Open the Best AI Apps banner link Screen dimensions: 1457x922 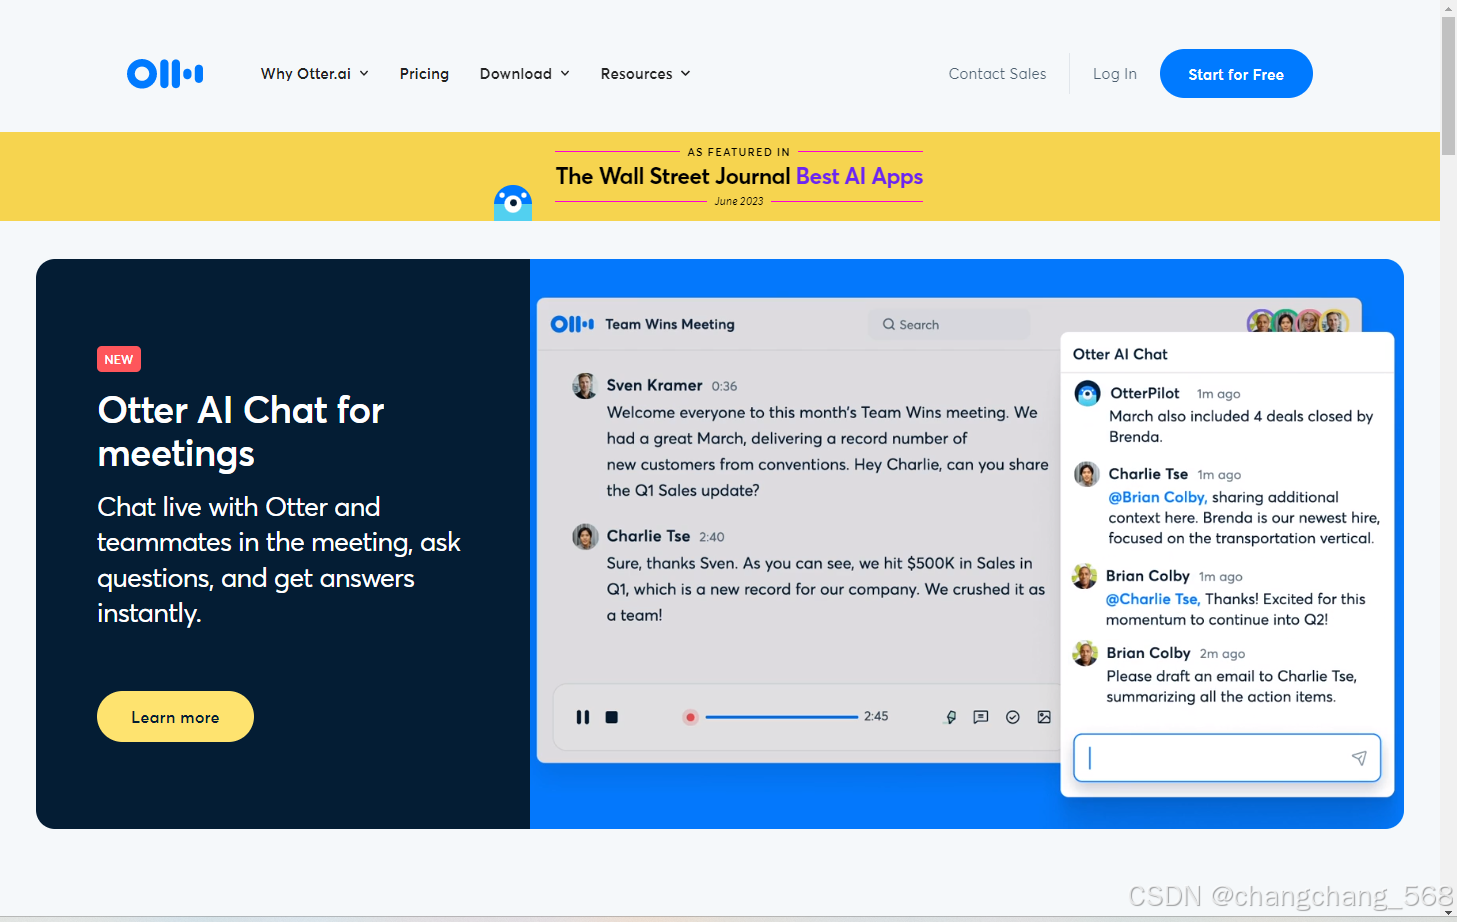859,176
